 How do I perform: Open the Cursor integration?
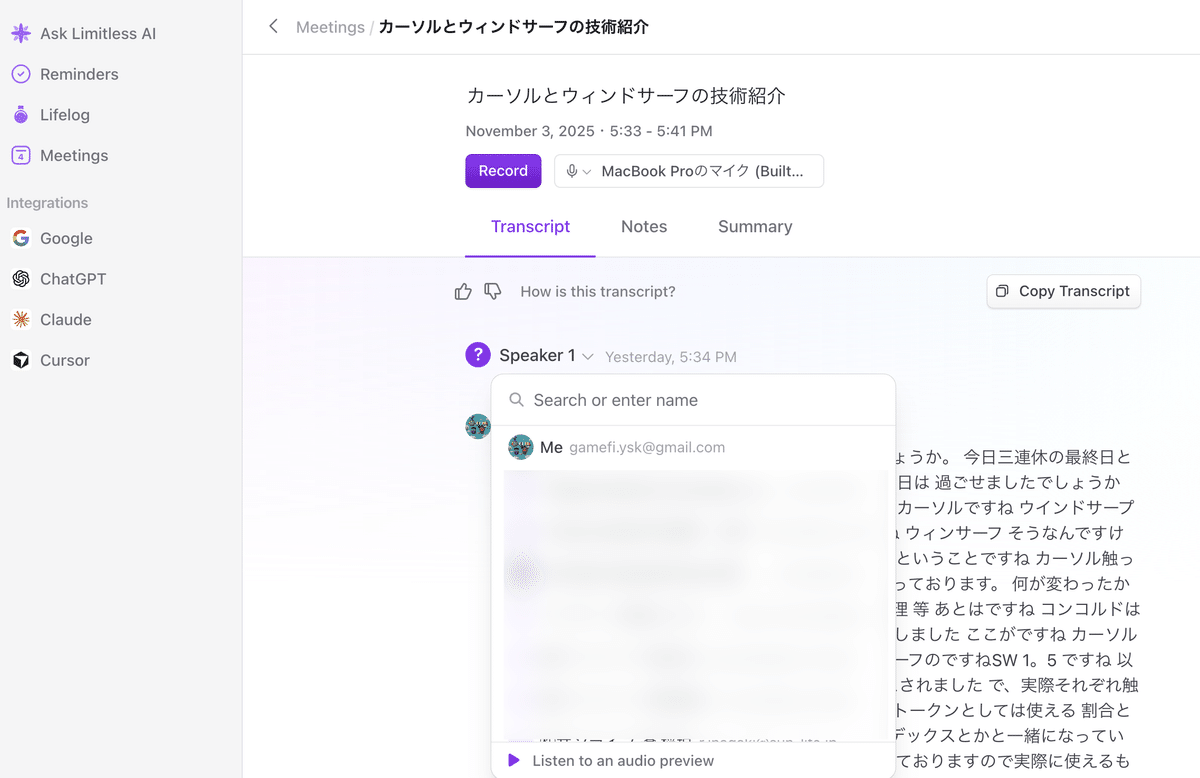[64, 360]
